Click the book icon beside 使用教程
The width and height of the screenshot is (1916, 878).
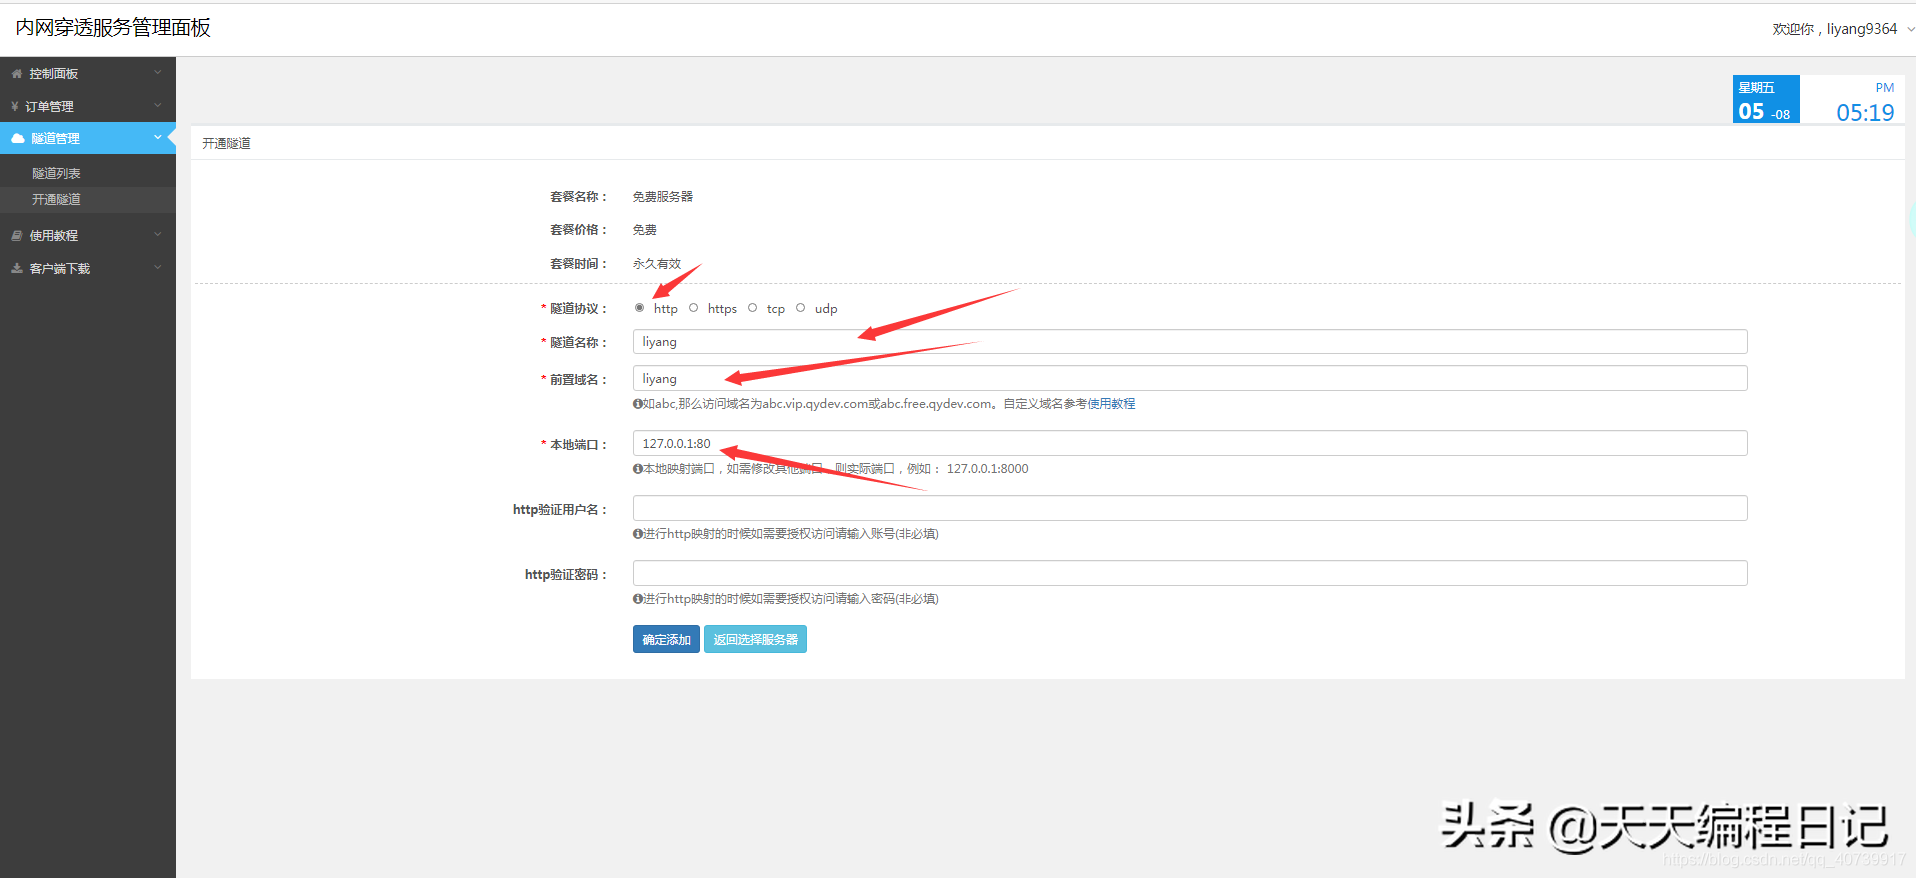point(17,236)
